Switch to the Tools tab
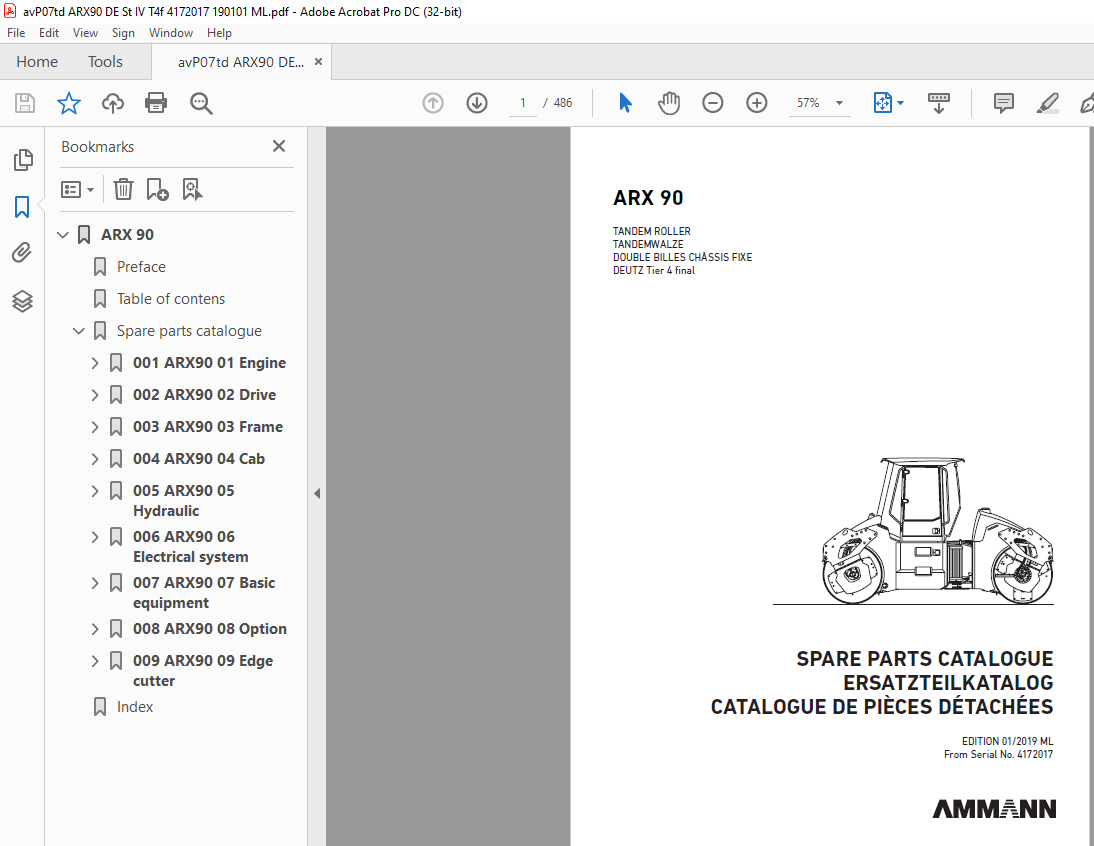 click(x=105, y=62)
